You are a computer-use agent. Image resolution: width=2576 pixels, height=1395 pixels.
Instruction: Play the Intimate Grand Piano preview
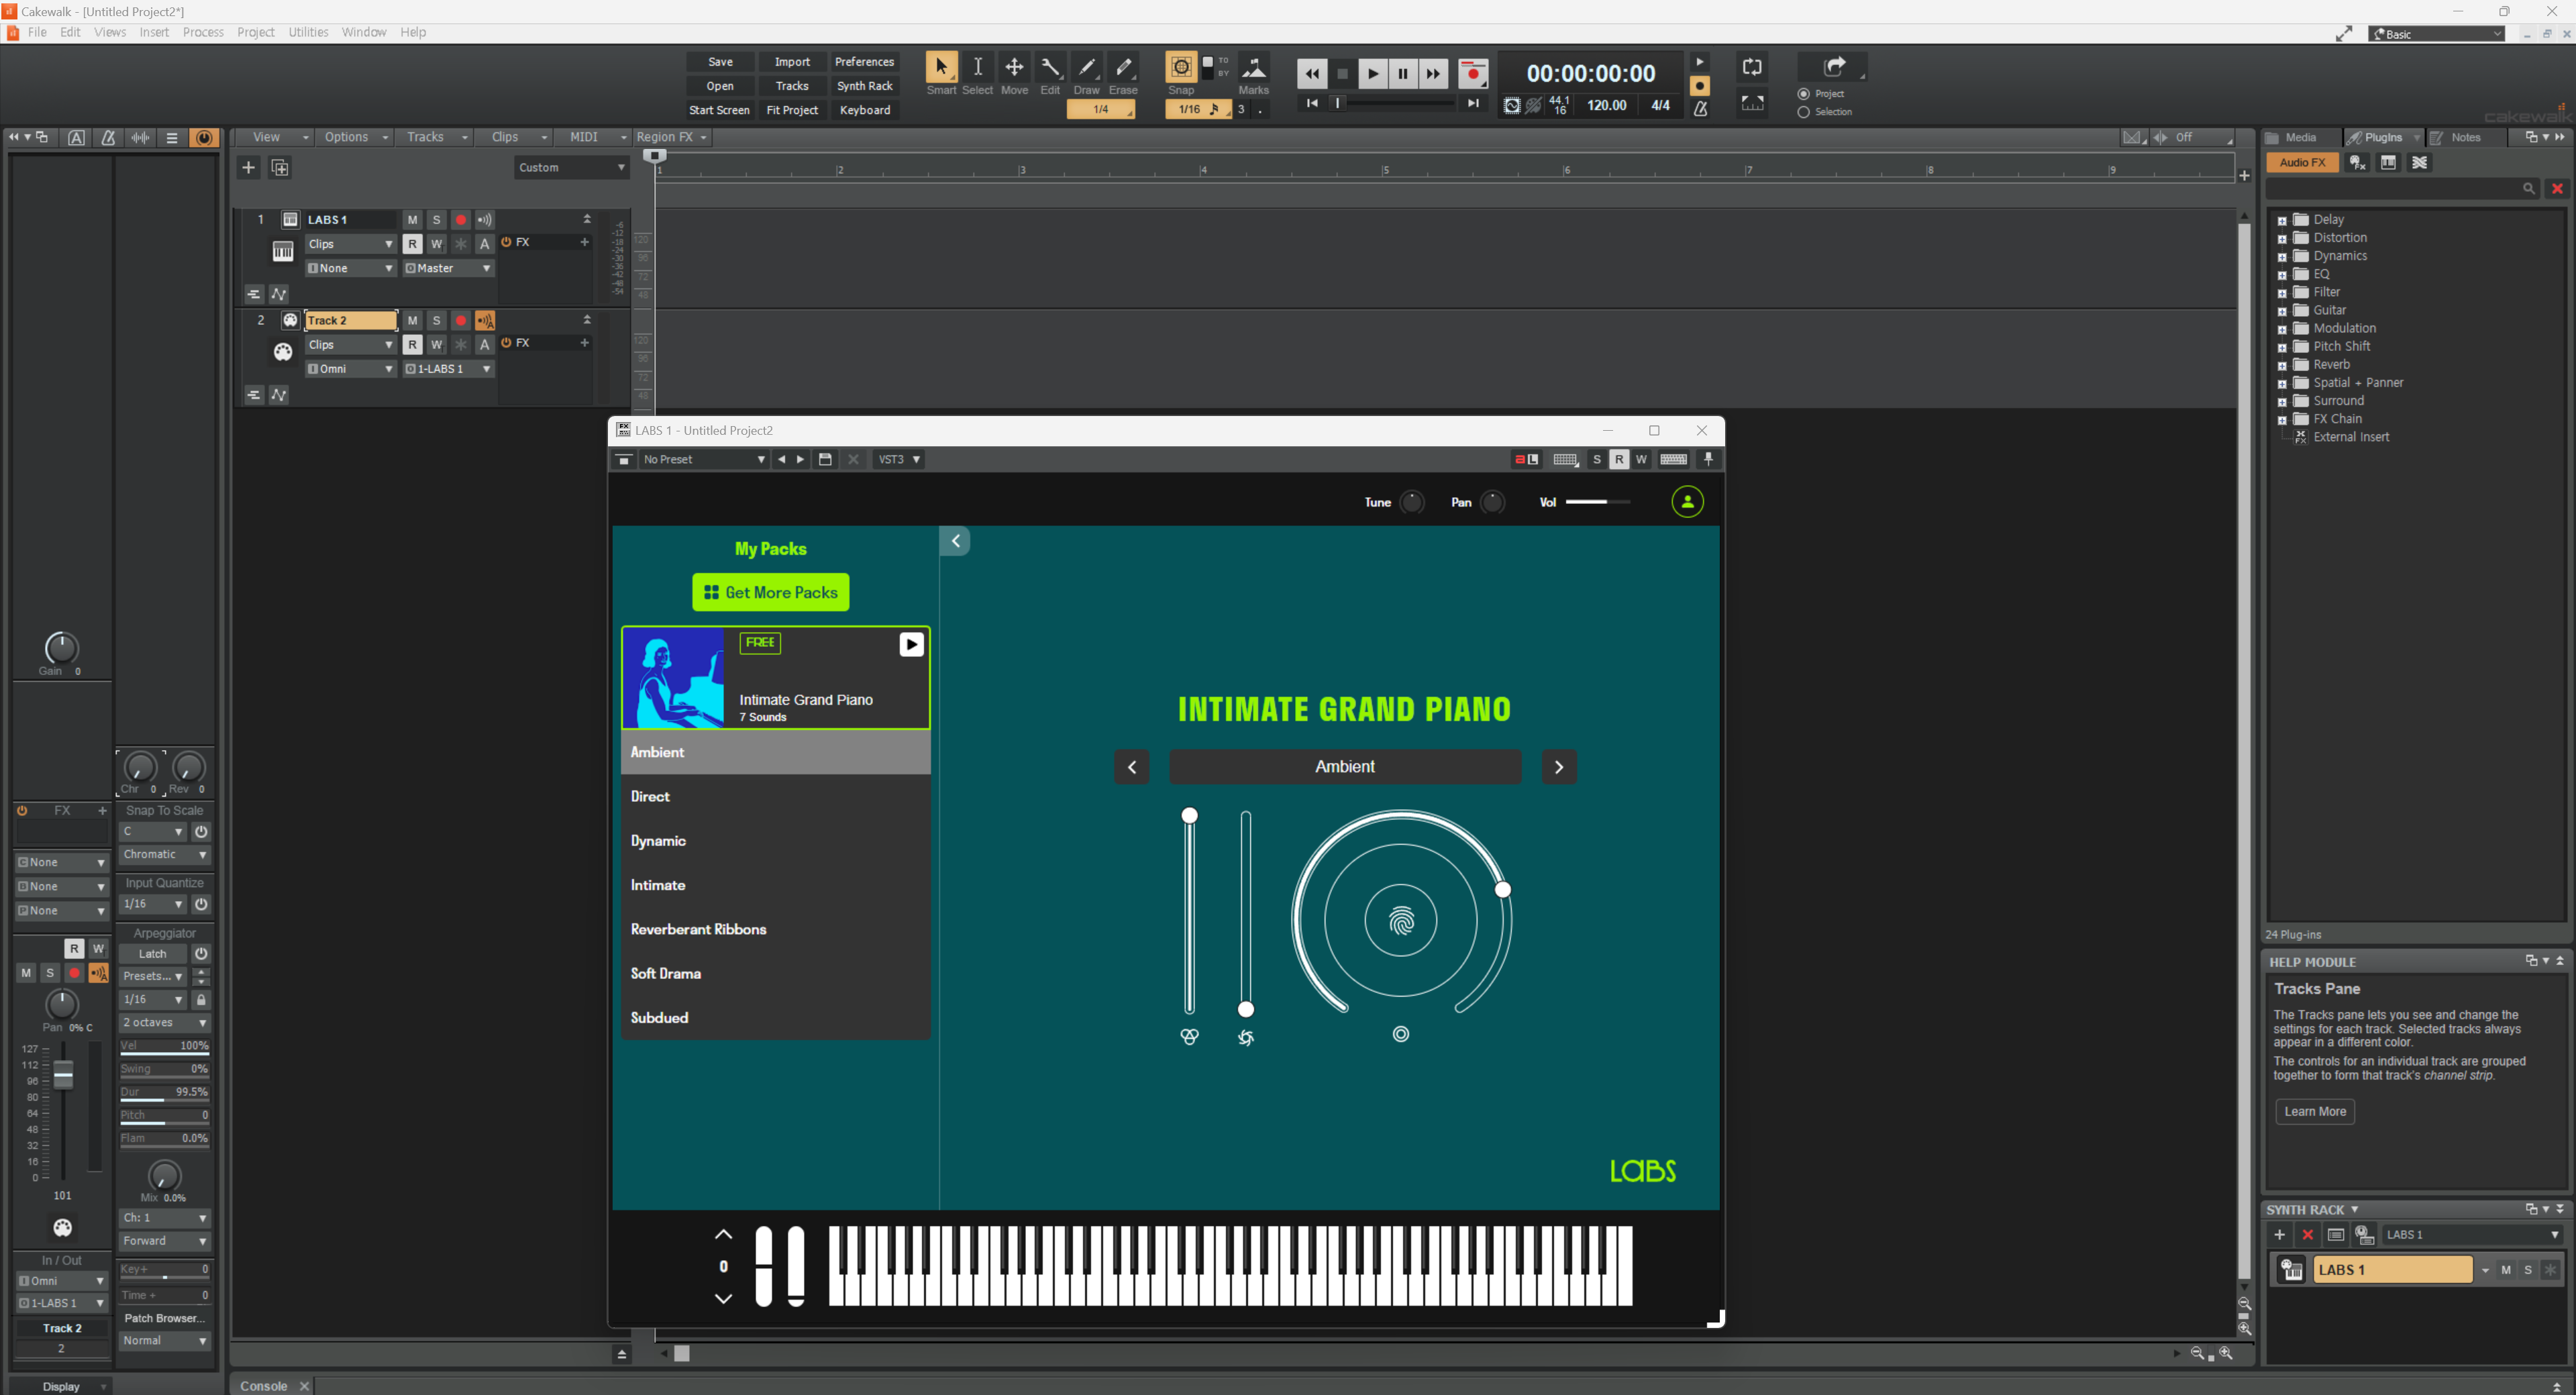910,645
